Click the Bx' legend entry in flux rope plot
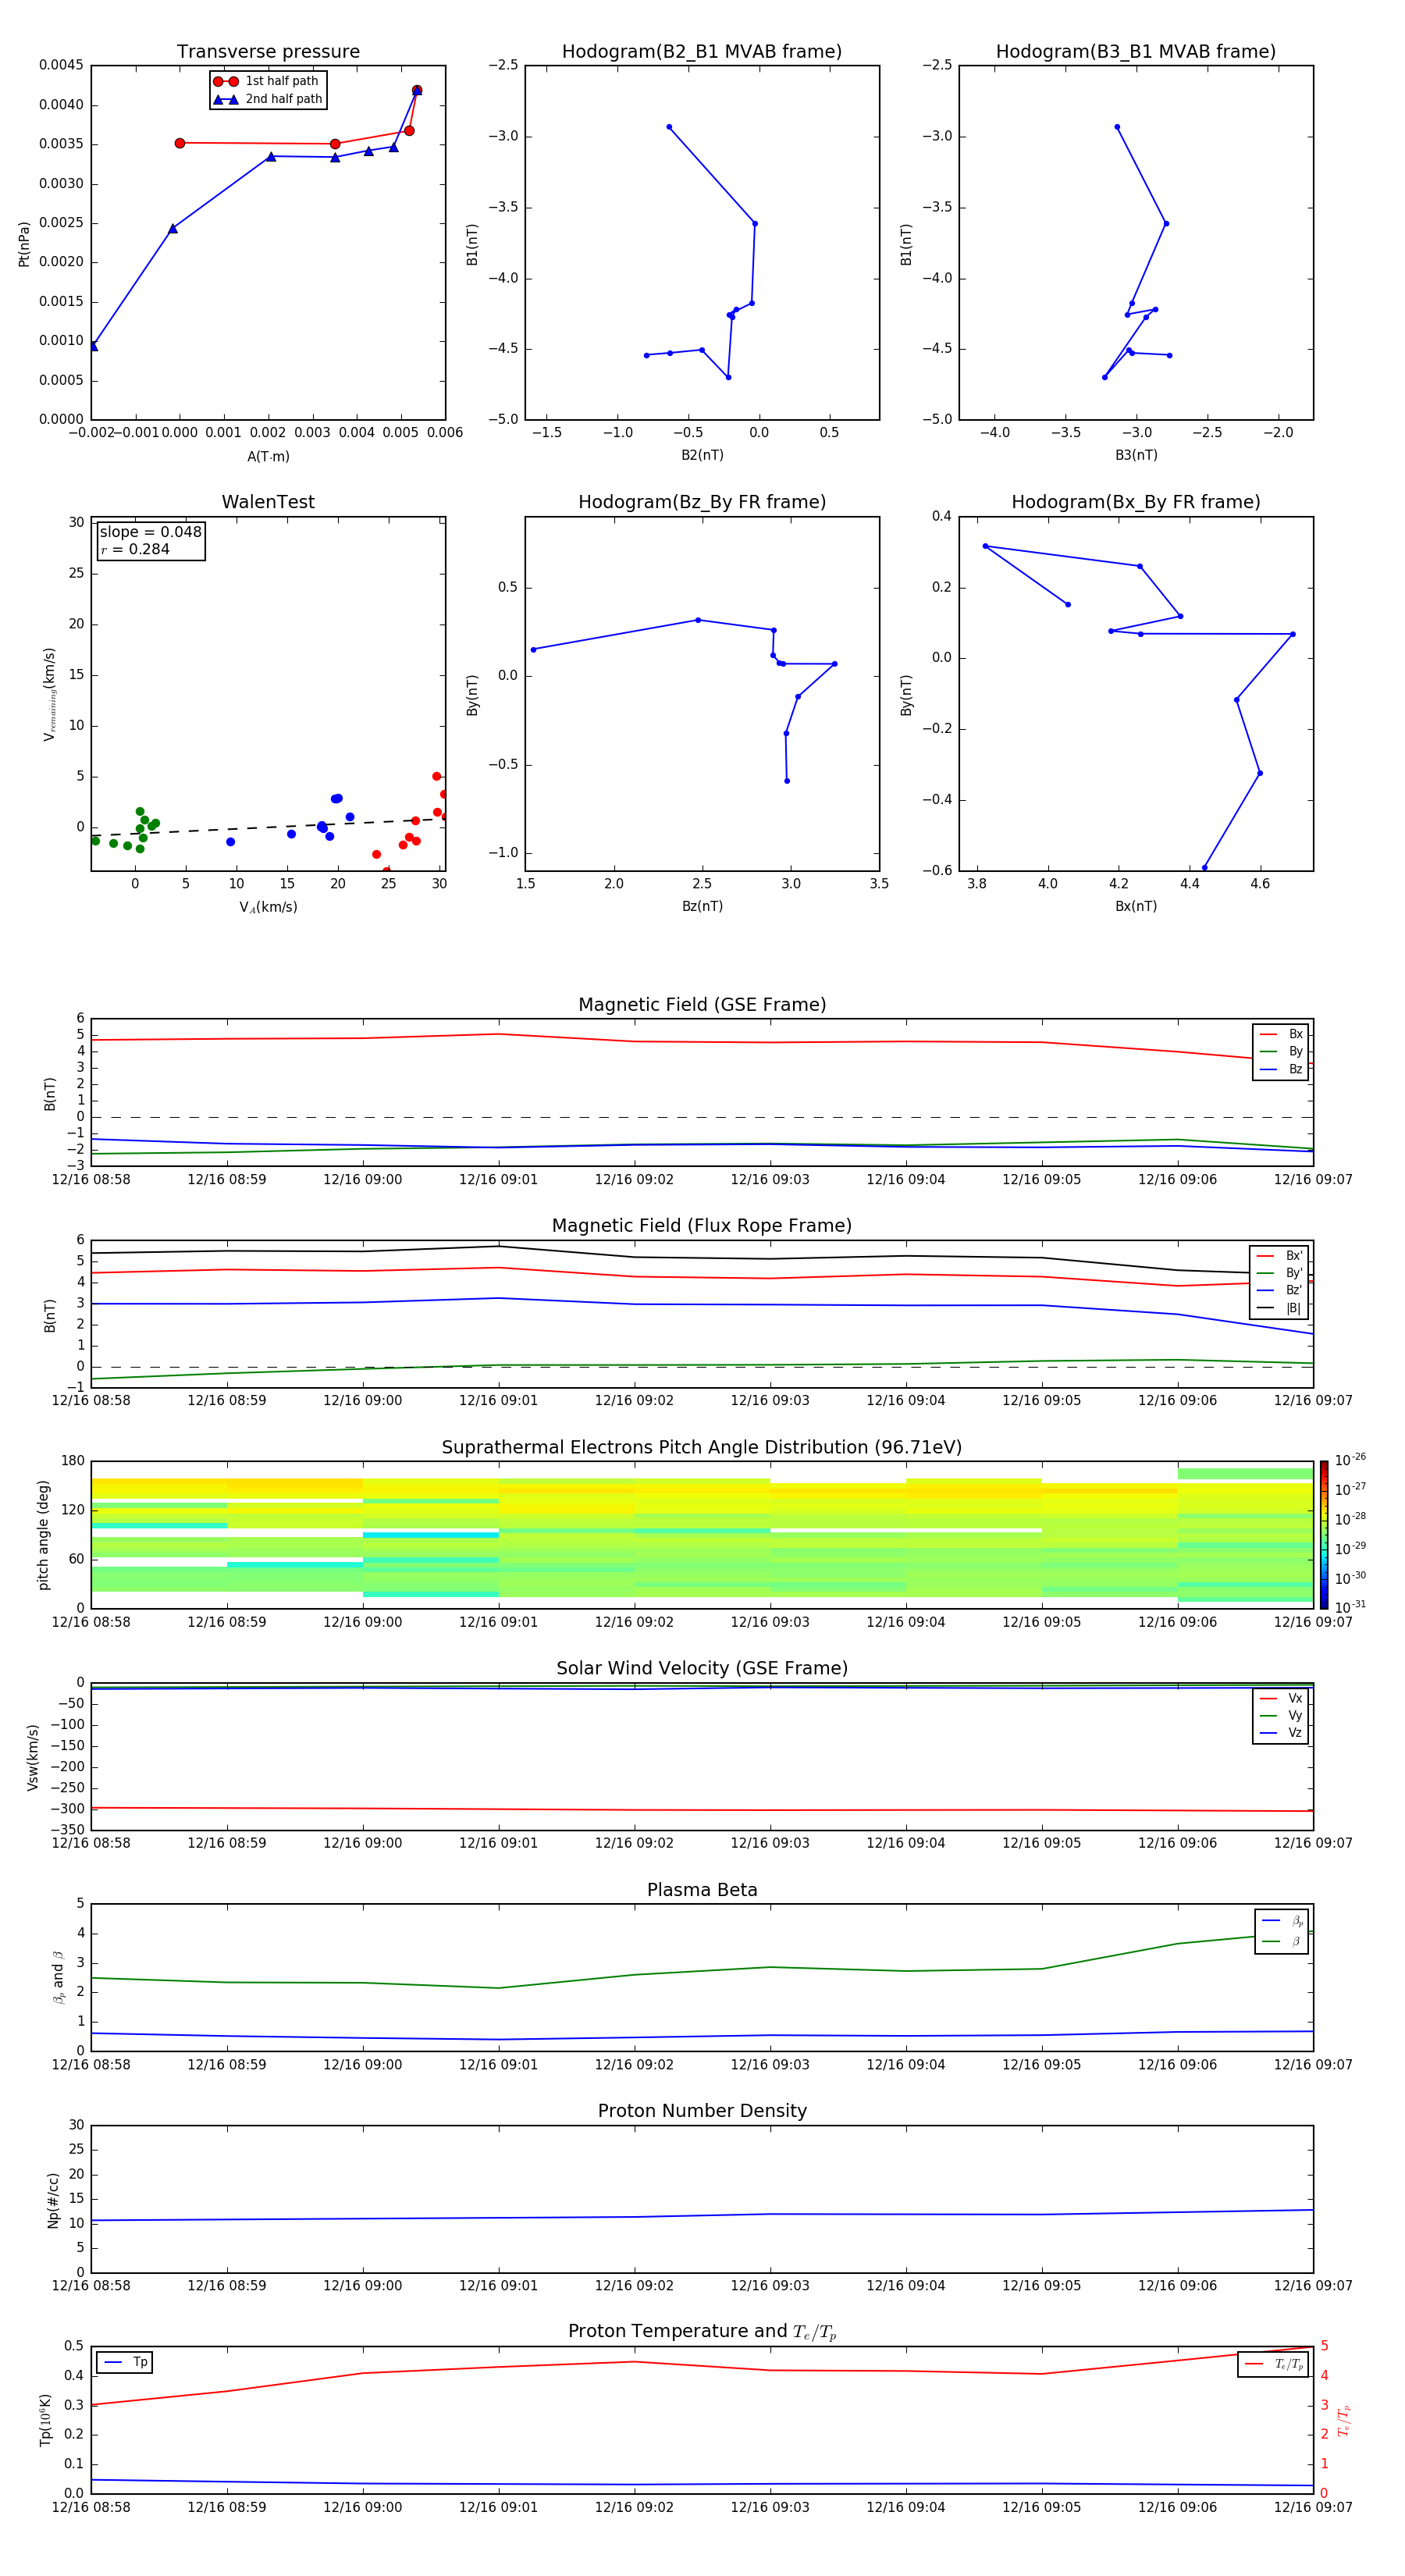1405x2576 pixels. pyautogui.click(x=1279, y=1256)
